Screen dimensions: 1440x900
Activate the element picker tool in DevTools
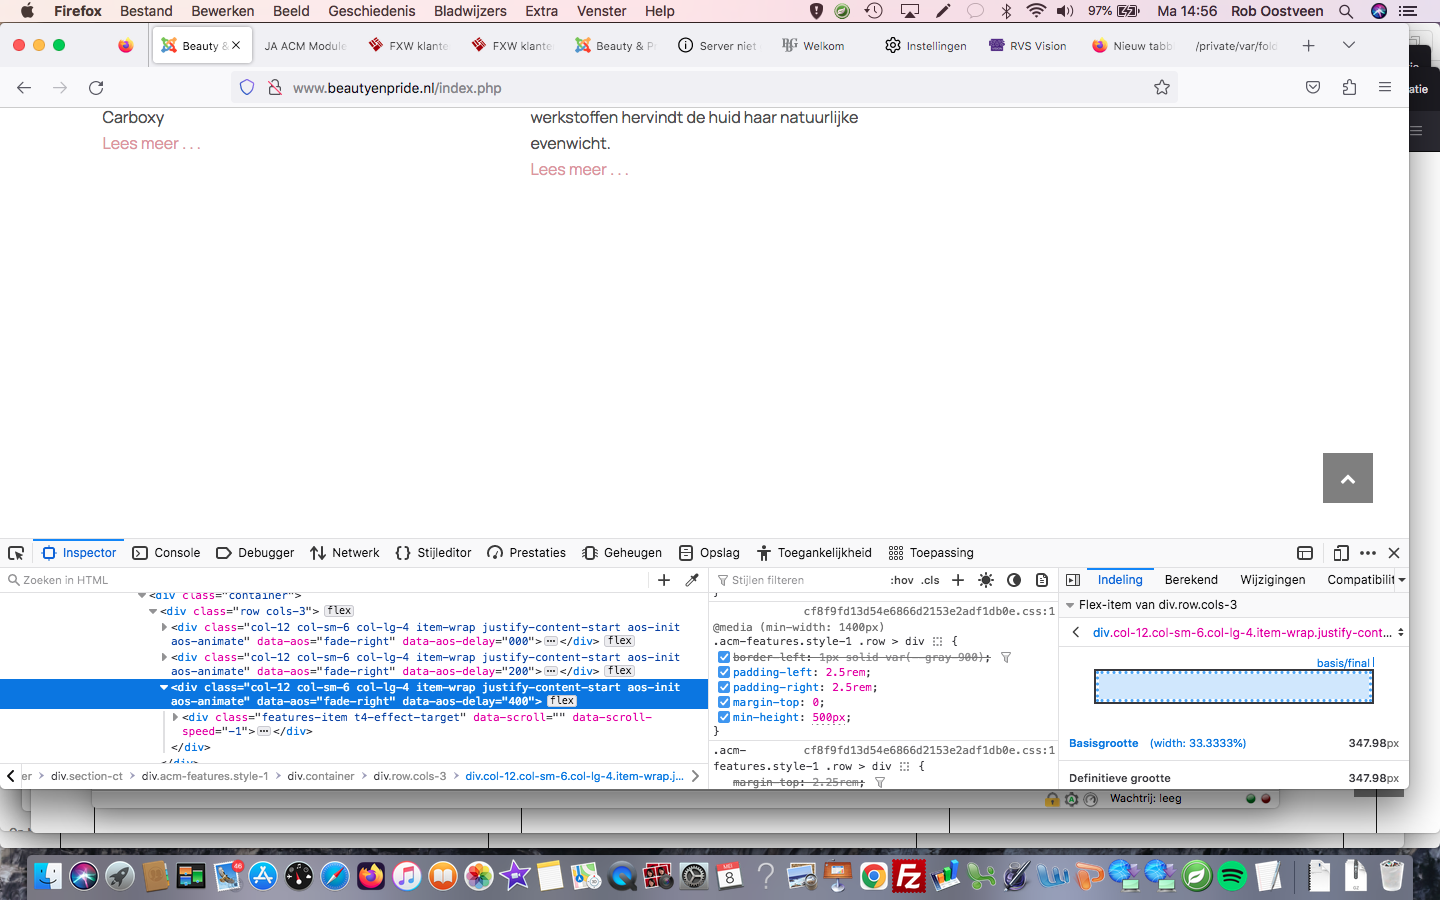point(16,553)
